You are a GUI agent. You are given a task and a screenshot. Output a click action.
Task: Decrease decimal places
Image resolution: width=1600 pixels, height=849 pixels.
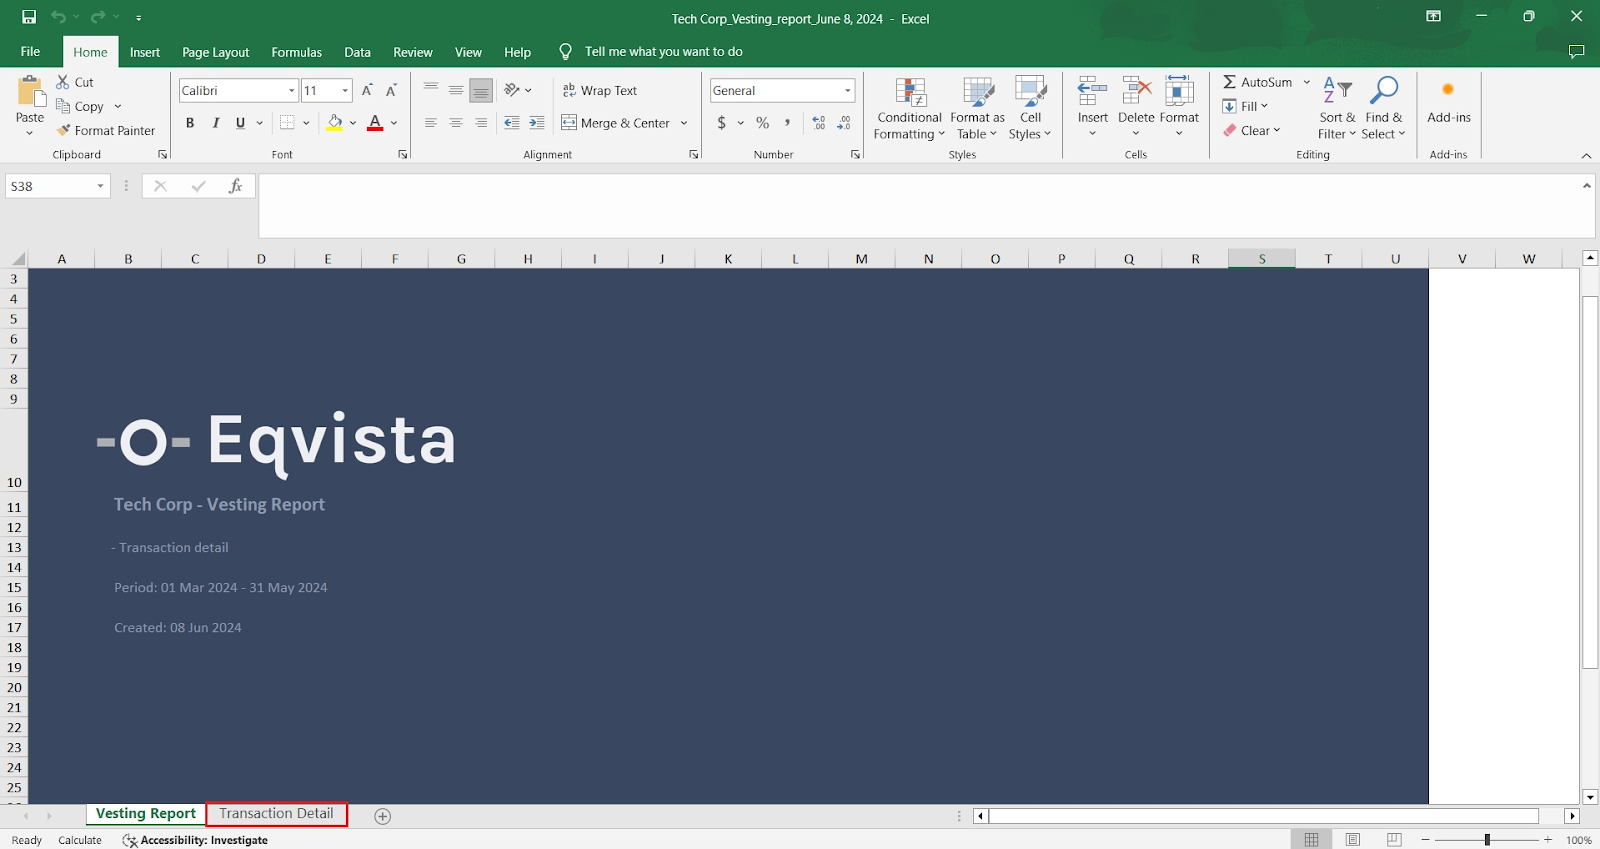tap(844, 122)
